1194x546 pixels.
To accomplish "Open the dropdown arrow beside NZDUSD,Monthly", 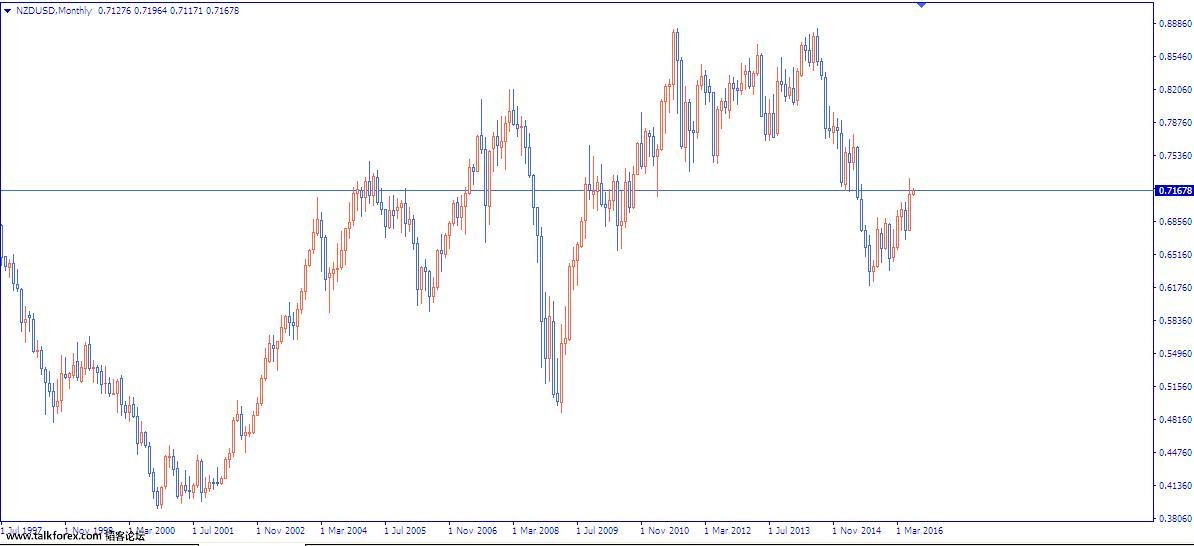I will 7,11.
